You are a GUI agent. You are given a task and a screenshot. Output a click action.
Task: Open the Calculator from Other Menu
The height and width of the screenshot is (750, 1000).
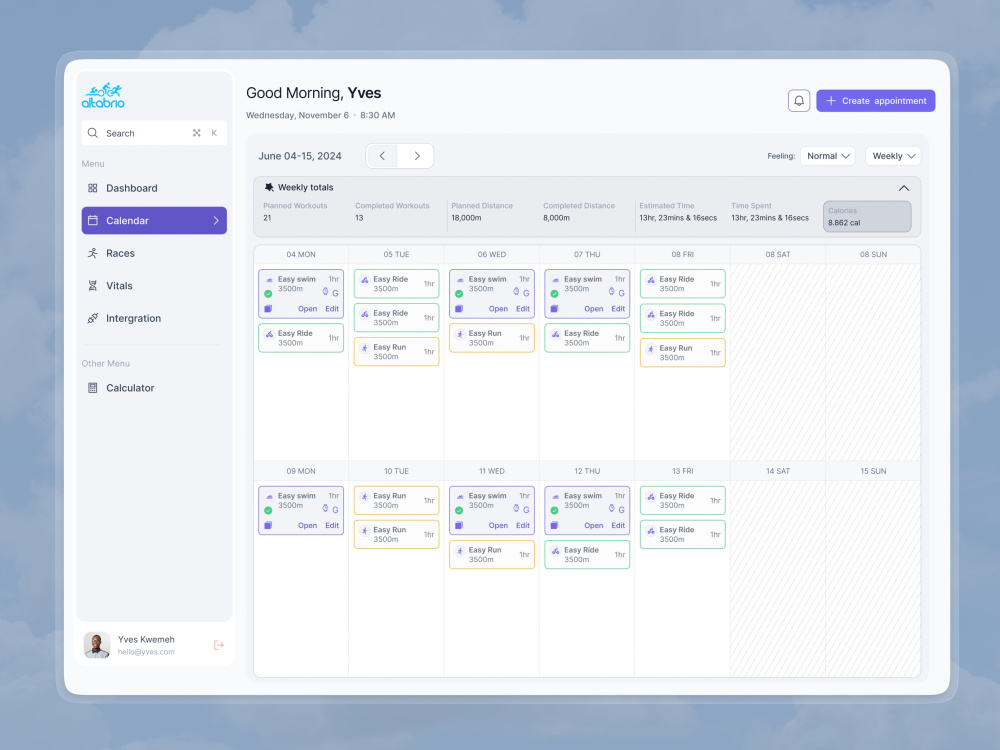pyautogui.click(x=154, y=388)
